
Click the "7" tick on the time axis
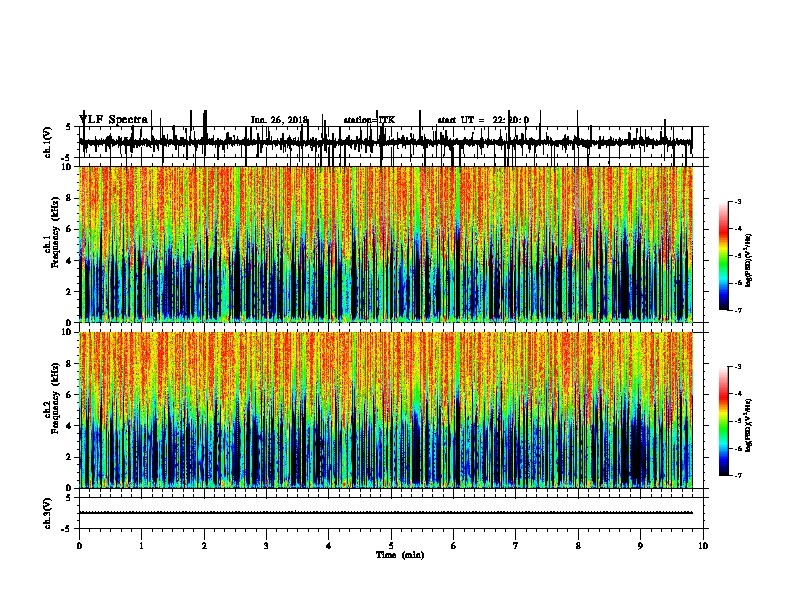coord(516,546)
